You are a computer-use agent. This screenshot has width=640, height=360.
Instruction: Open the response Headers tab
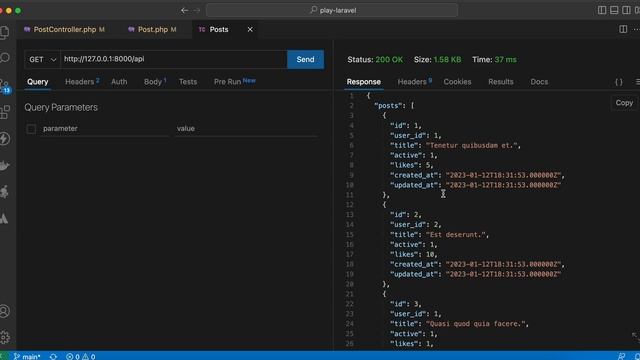(x=414, y=82)
